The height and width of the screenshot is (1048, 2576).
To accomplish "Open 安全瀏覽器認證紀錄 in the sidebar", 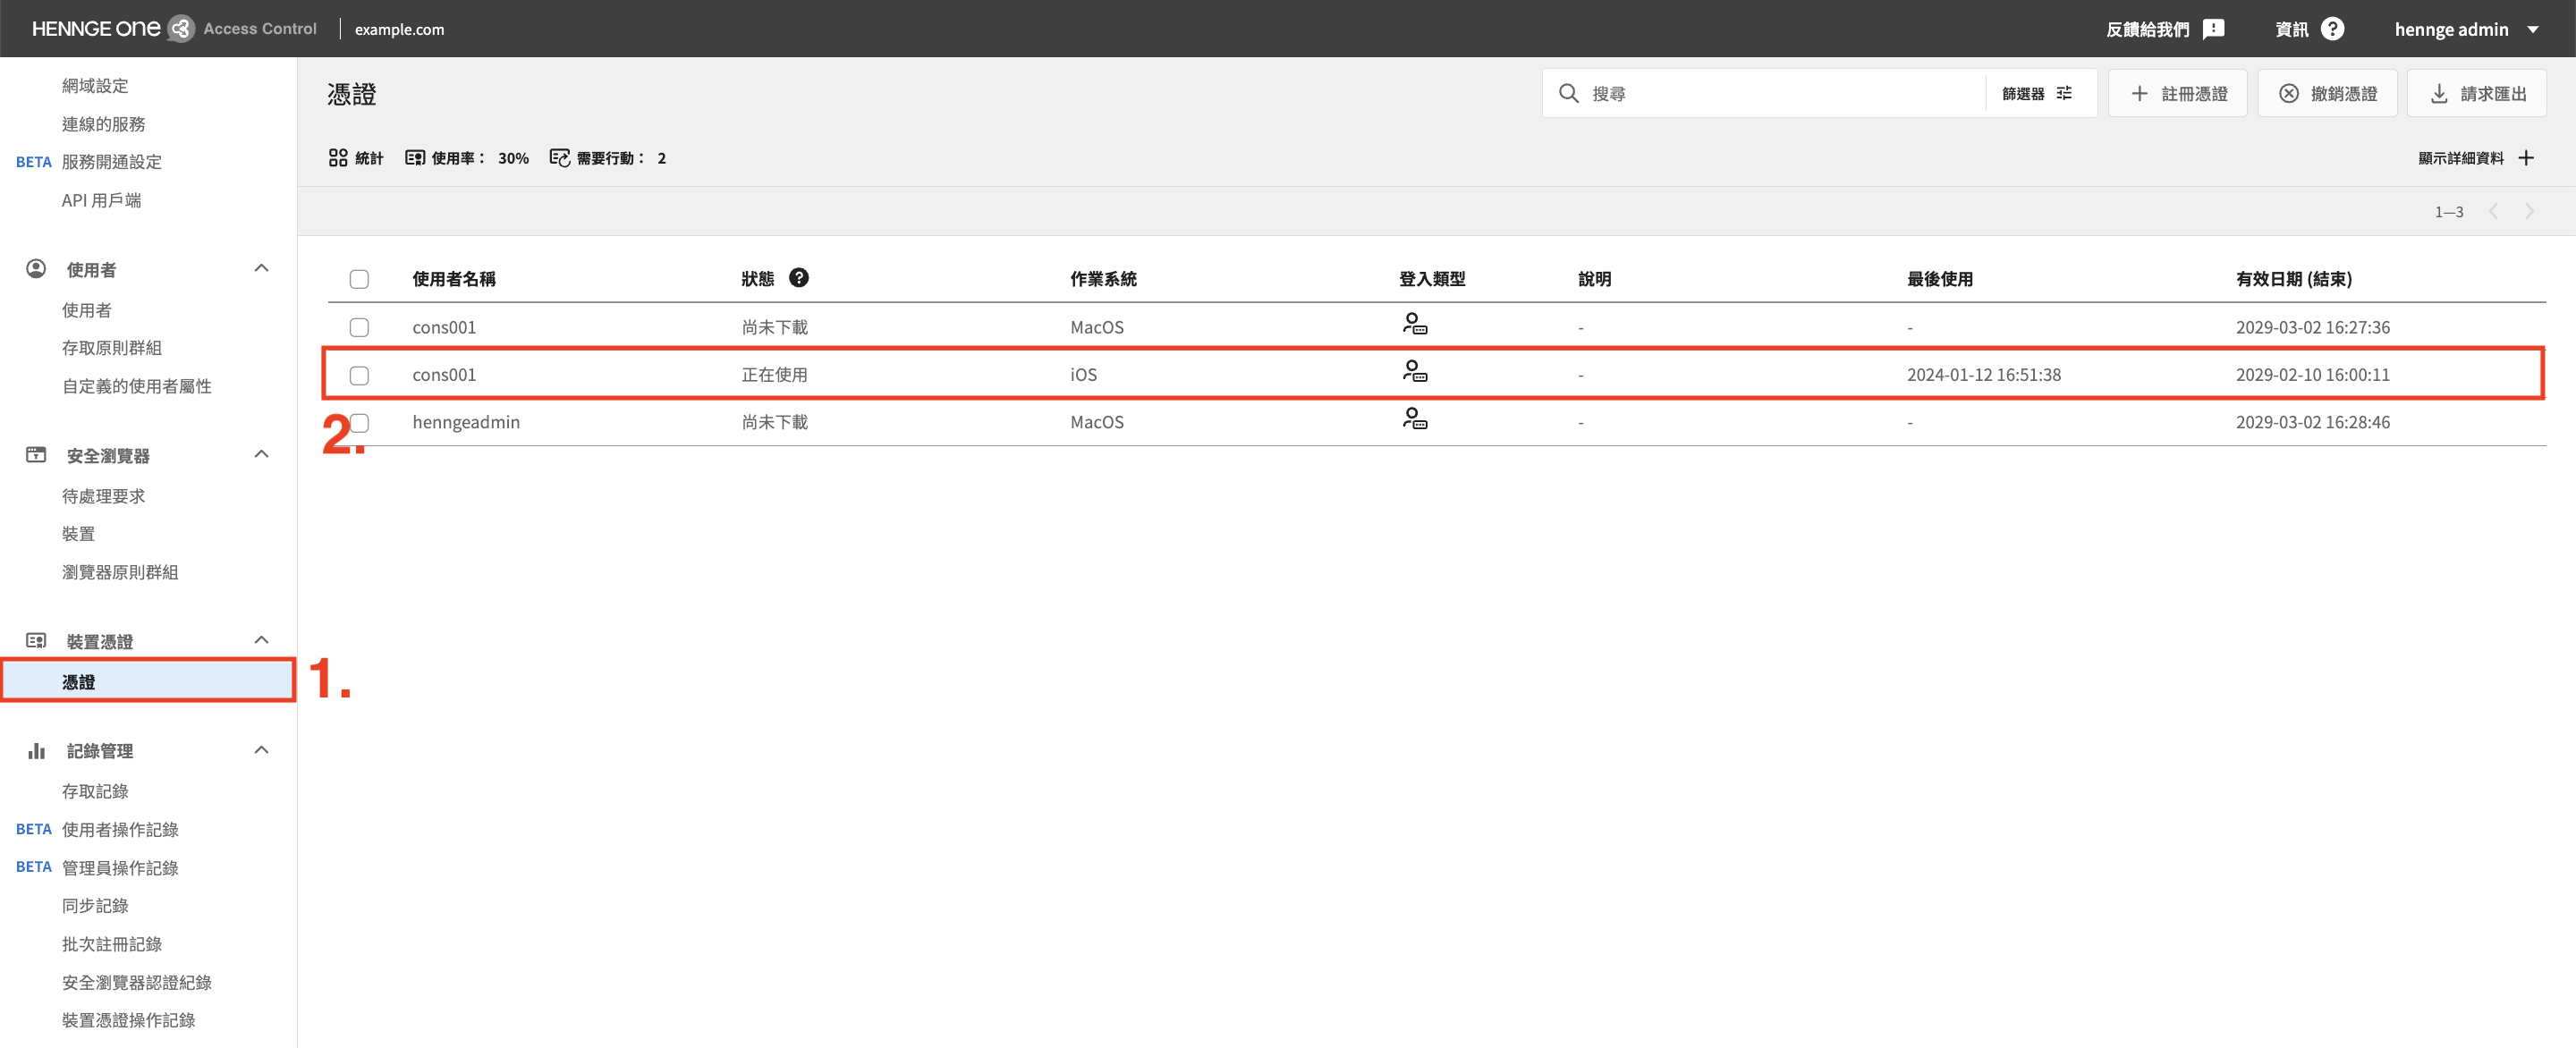I will coord(137,982).
